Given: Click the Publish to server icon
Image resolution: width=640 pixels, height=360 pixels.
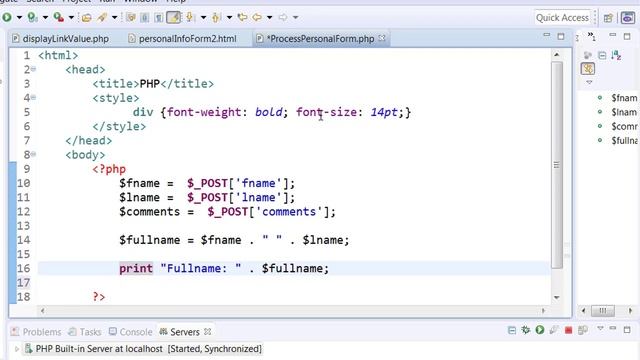Looking at the screenshot, I should click(x=583, y=330).
